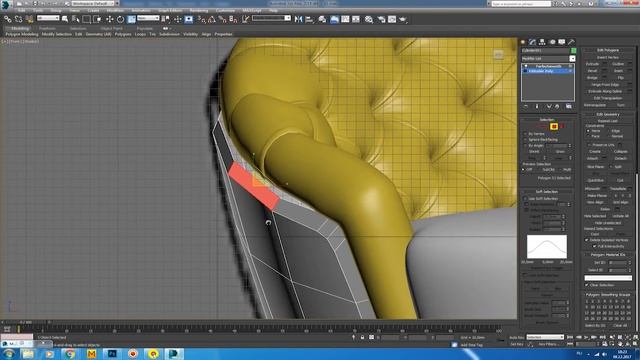Toggle Use Soft Selection checkbox
640x360 pixels.
(525, 198)
